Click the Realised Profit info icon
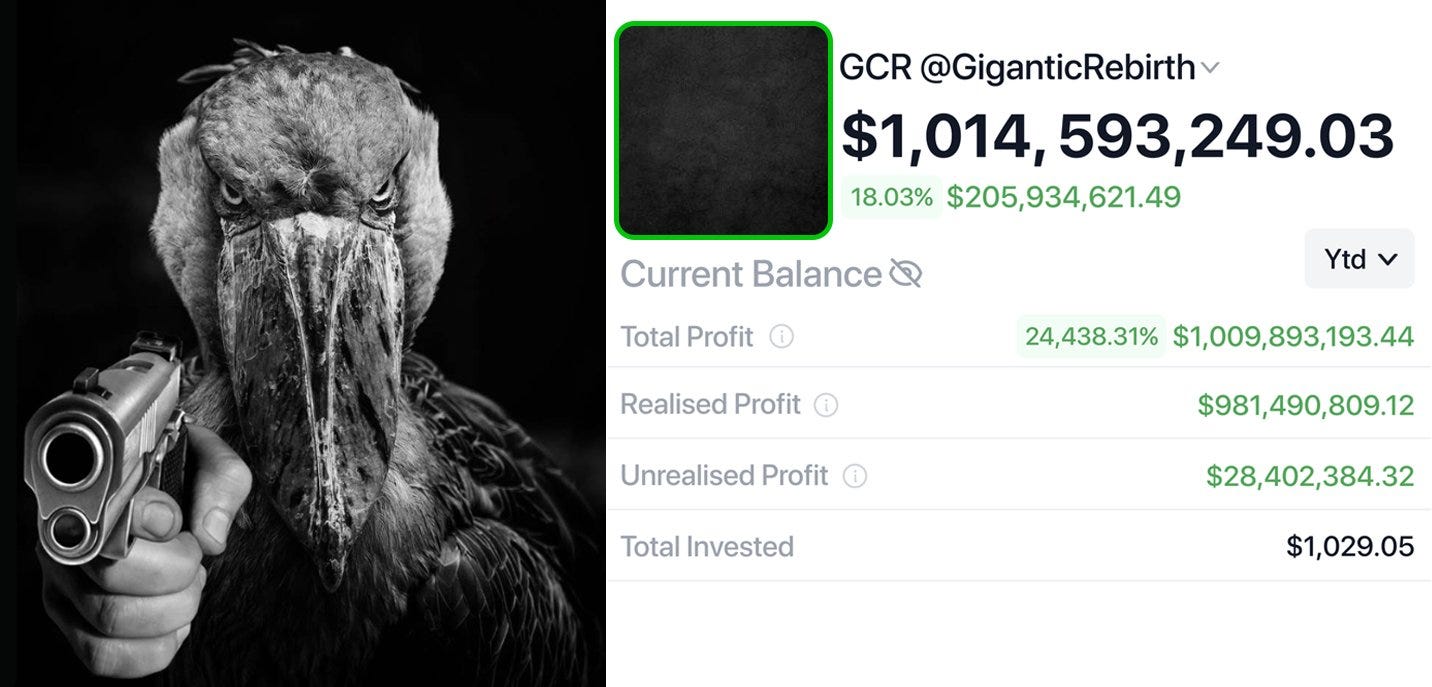The image size is (1432, 687). [x=827, y=406]
